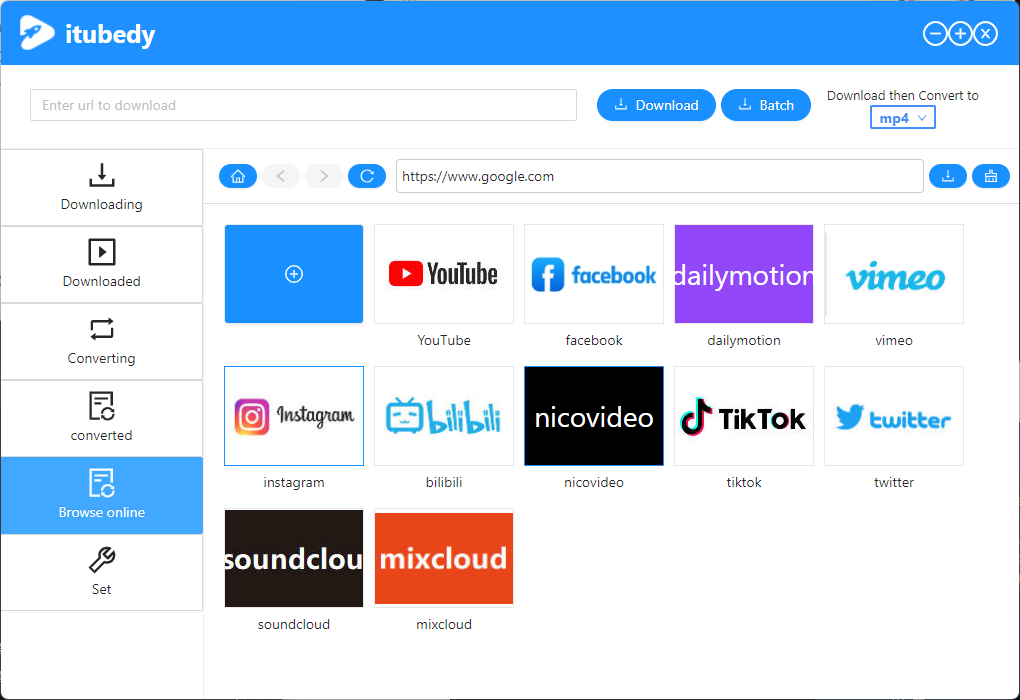Viewport: 1020px width, 700px height.
Task: Click the Download button
Action: [656, 104]
